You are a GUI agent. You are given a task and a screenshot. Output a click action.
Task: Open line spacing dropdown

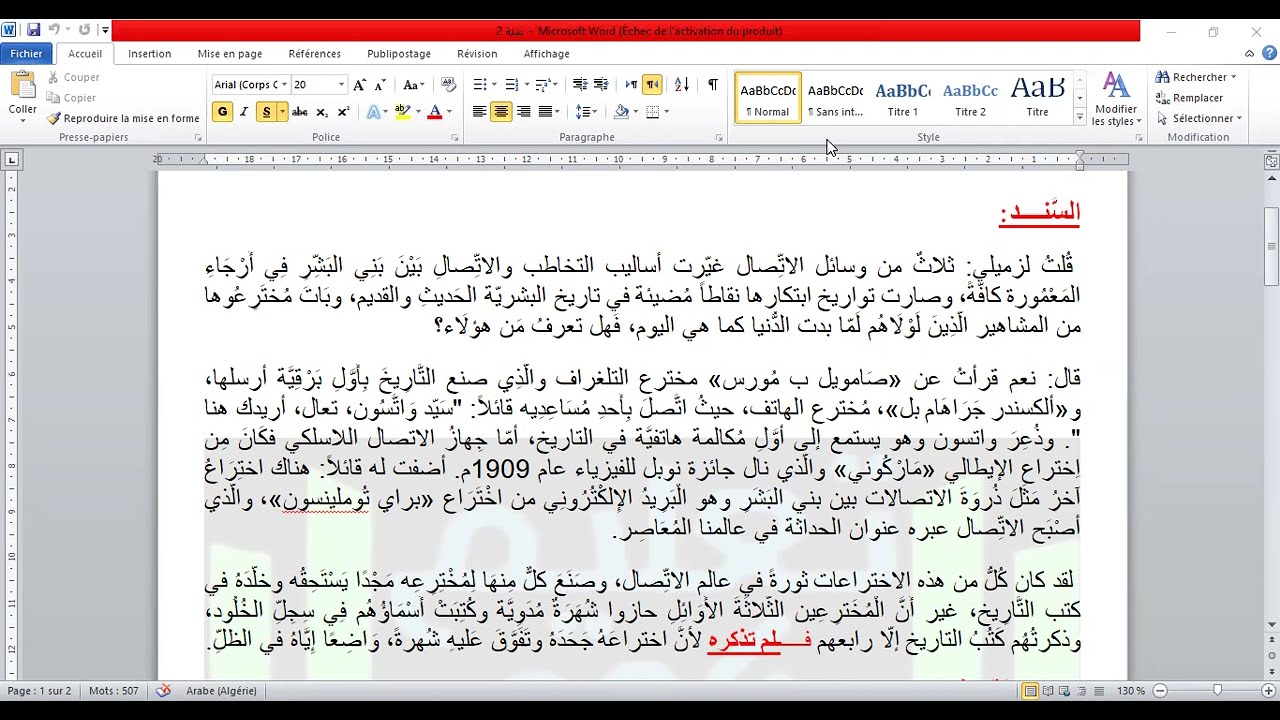[x=587, y=112]
